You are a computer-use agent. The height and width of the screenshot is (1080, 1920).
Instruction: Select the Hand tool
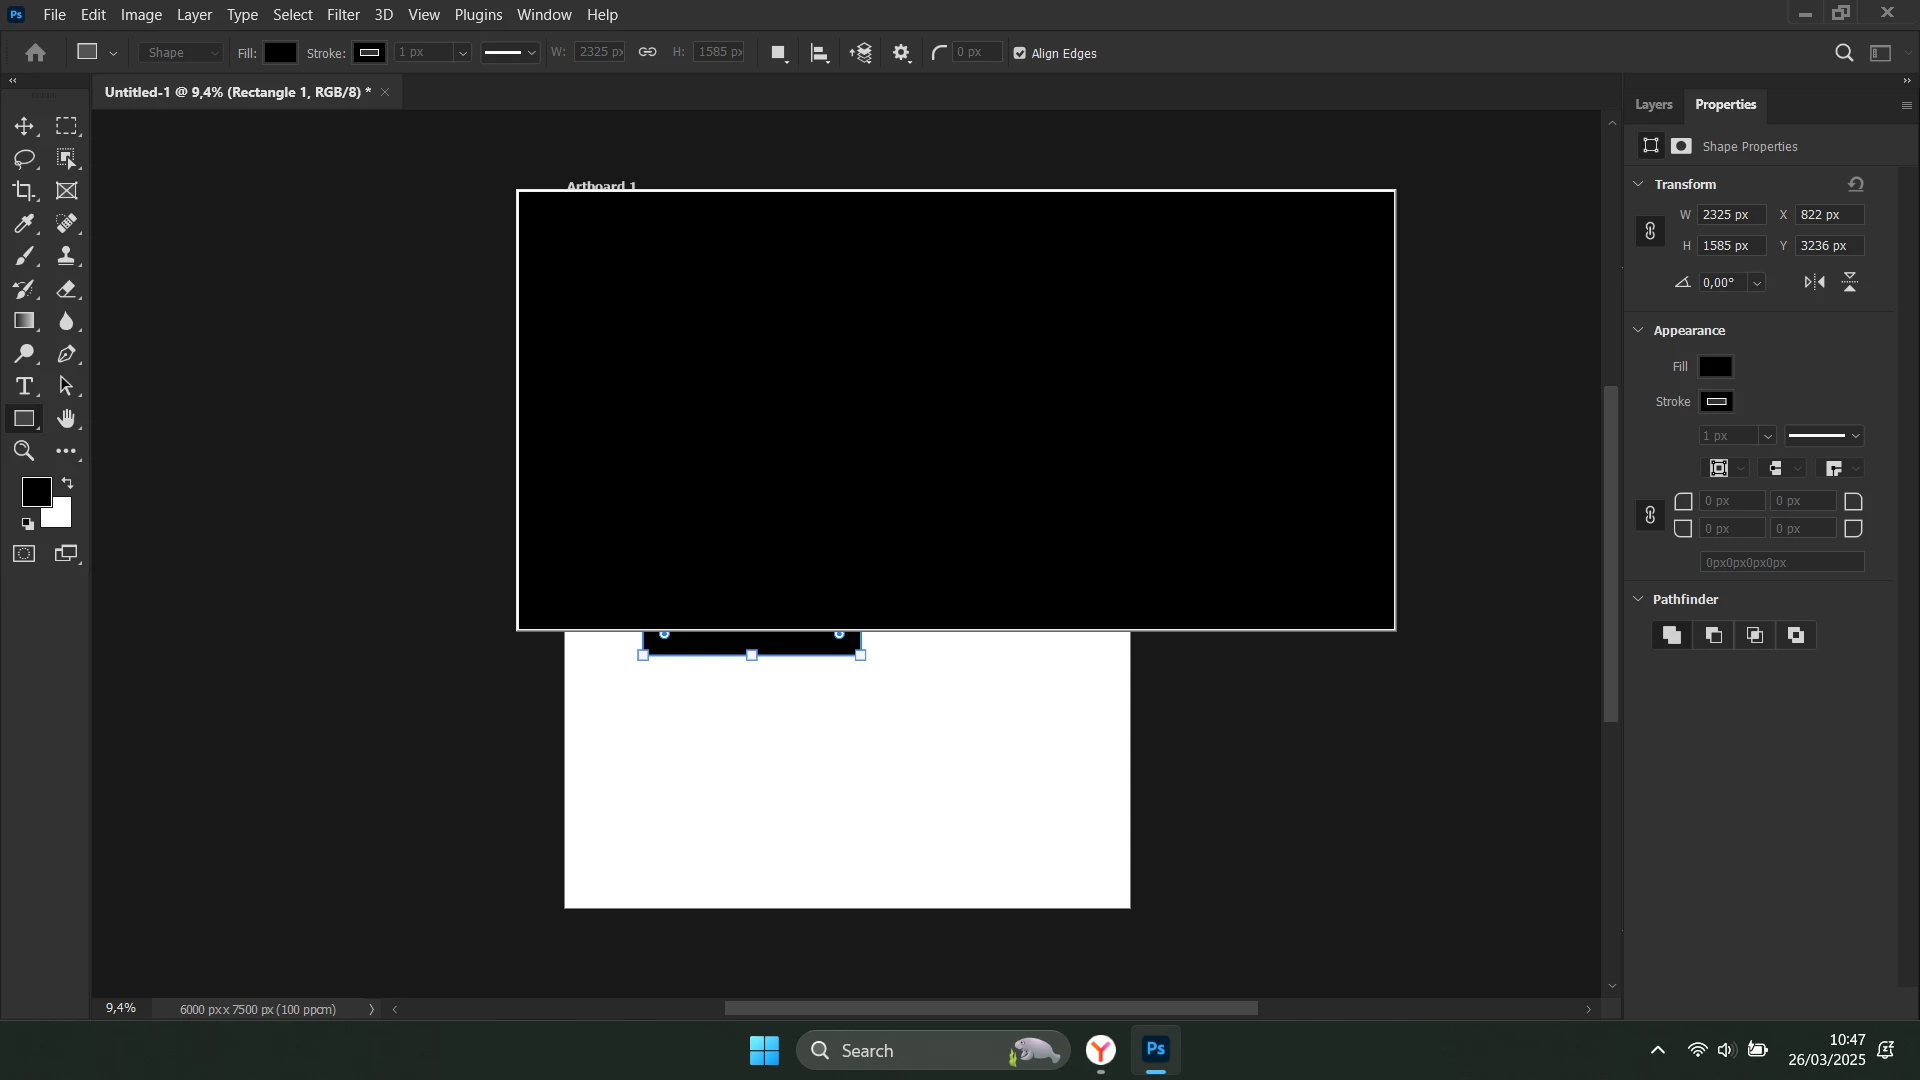click(67, 419)
